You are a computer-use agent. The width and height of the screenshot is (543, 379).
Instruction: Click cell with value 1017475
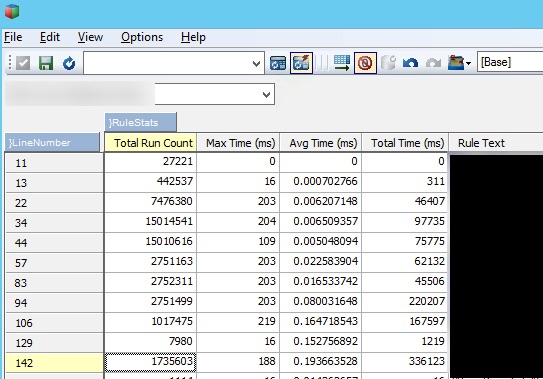point(151,322)
